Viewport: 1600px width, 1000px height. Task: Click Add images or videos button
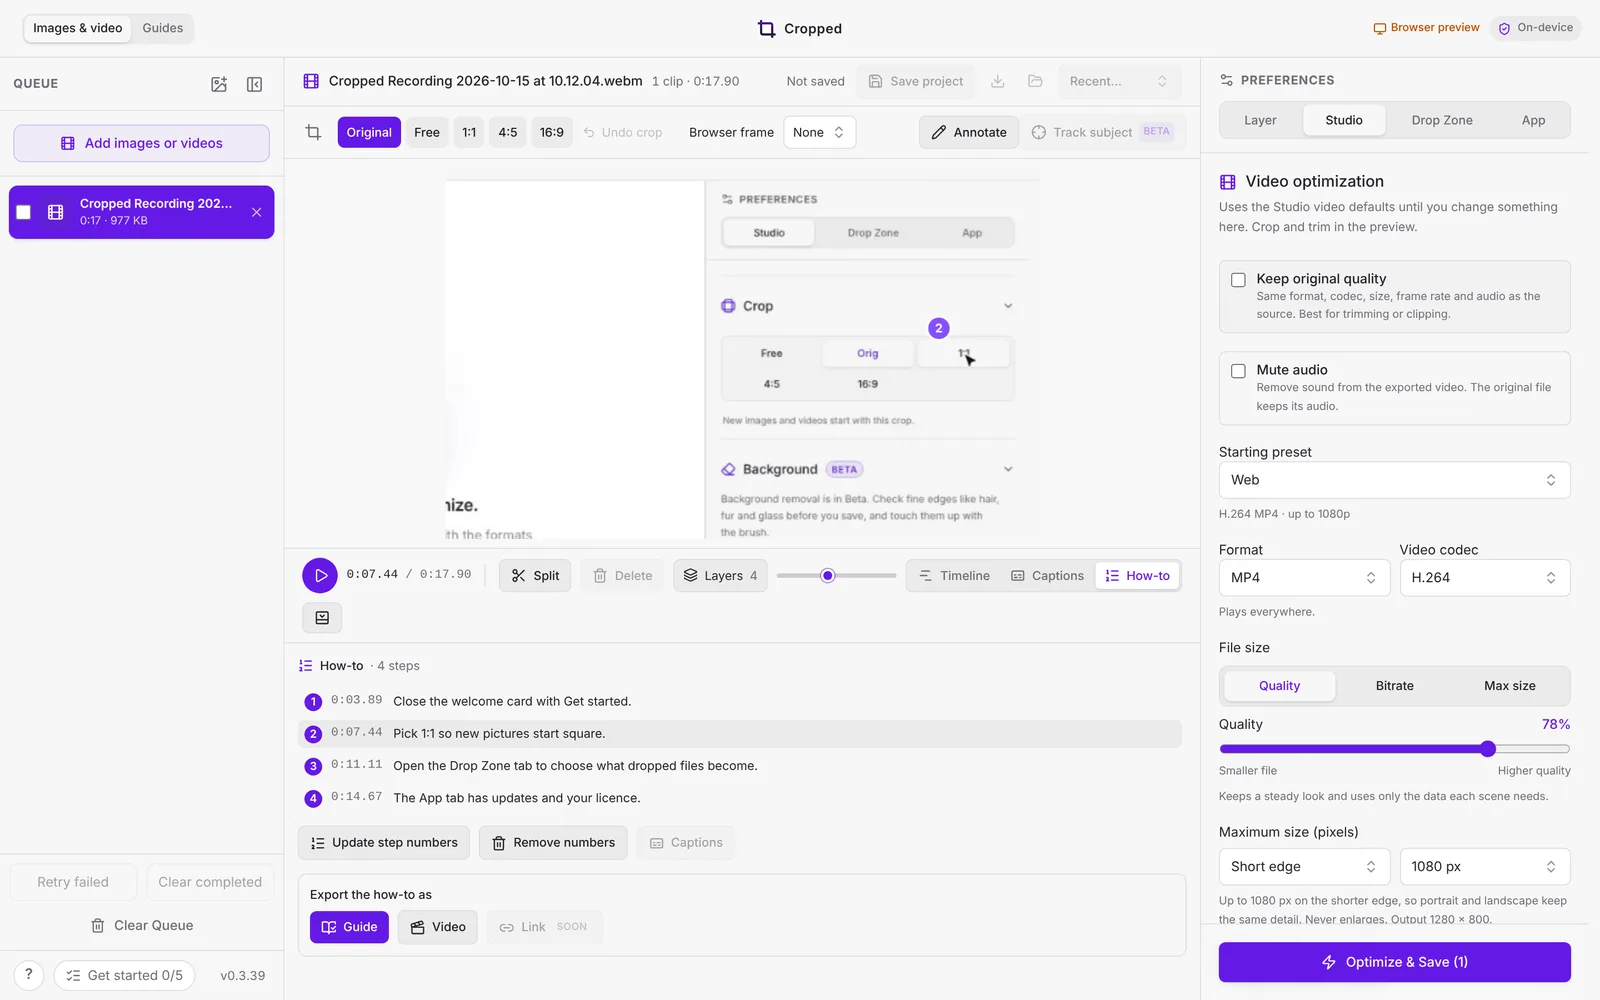[141, 143]
